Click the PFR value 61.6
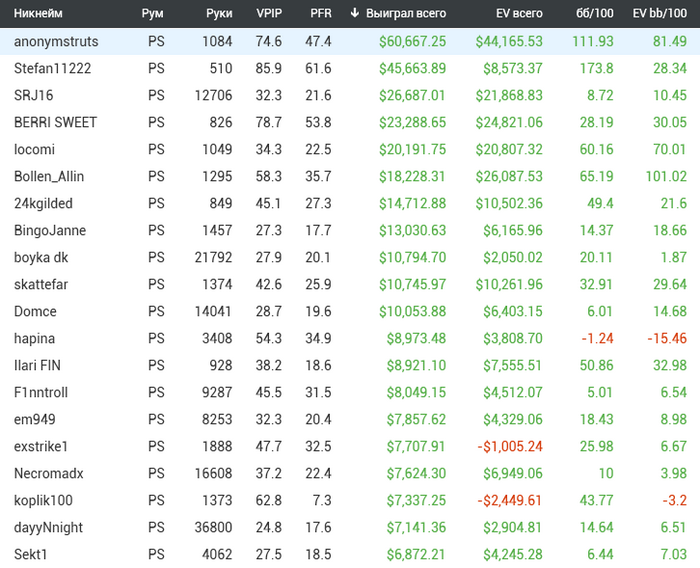 pos(318,68)
